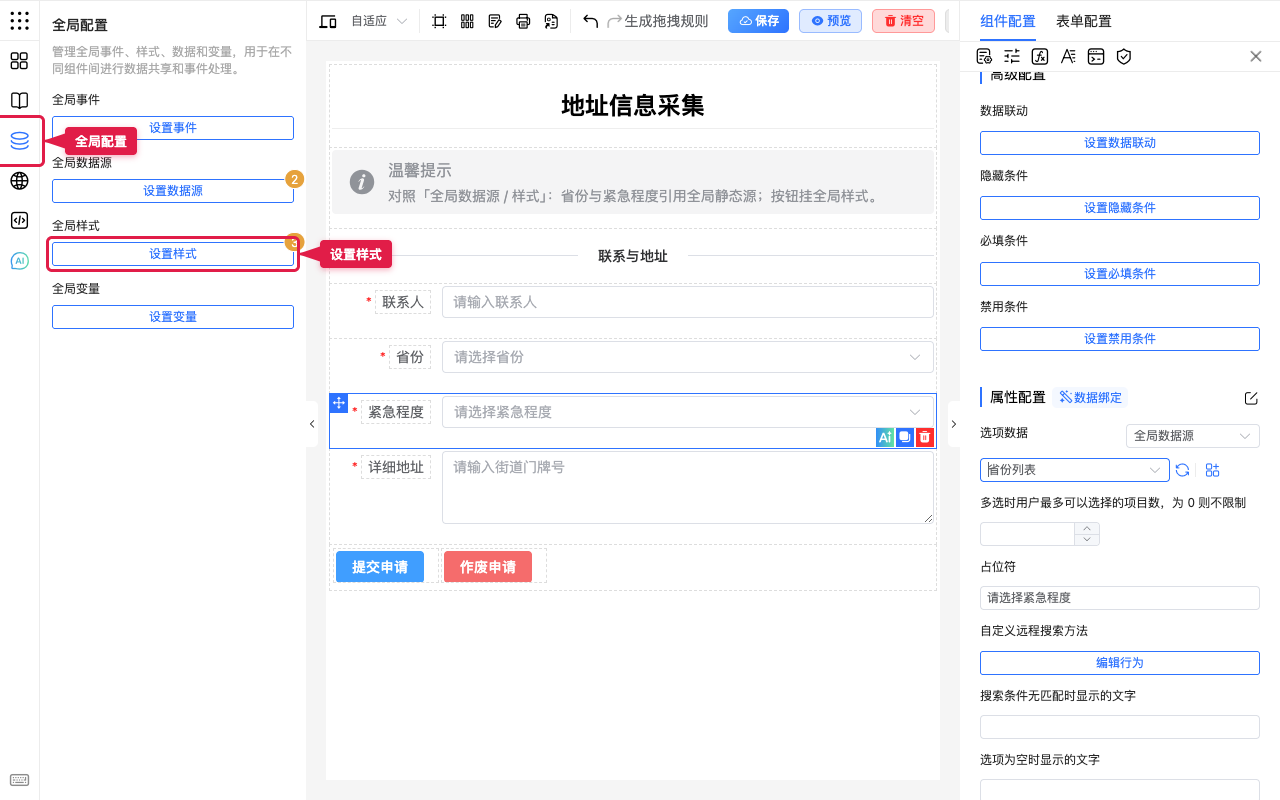
Task: Click the 作废申请 button in form
Action: tap(488, 567)
